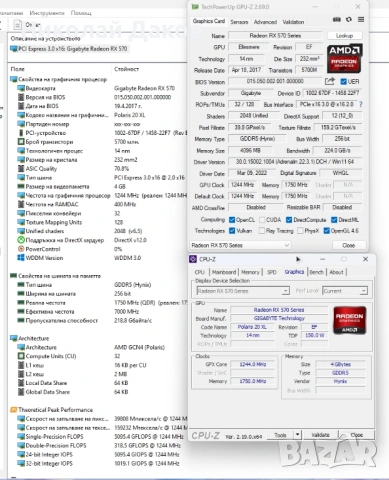Open GPU-Z Radeon RX 570 Series dropdown
This screenshot has width=389, height=480.
(x=240, y=245)
